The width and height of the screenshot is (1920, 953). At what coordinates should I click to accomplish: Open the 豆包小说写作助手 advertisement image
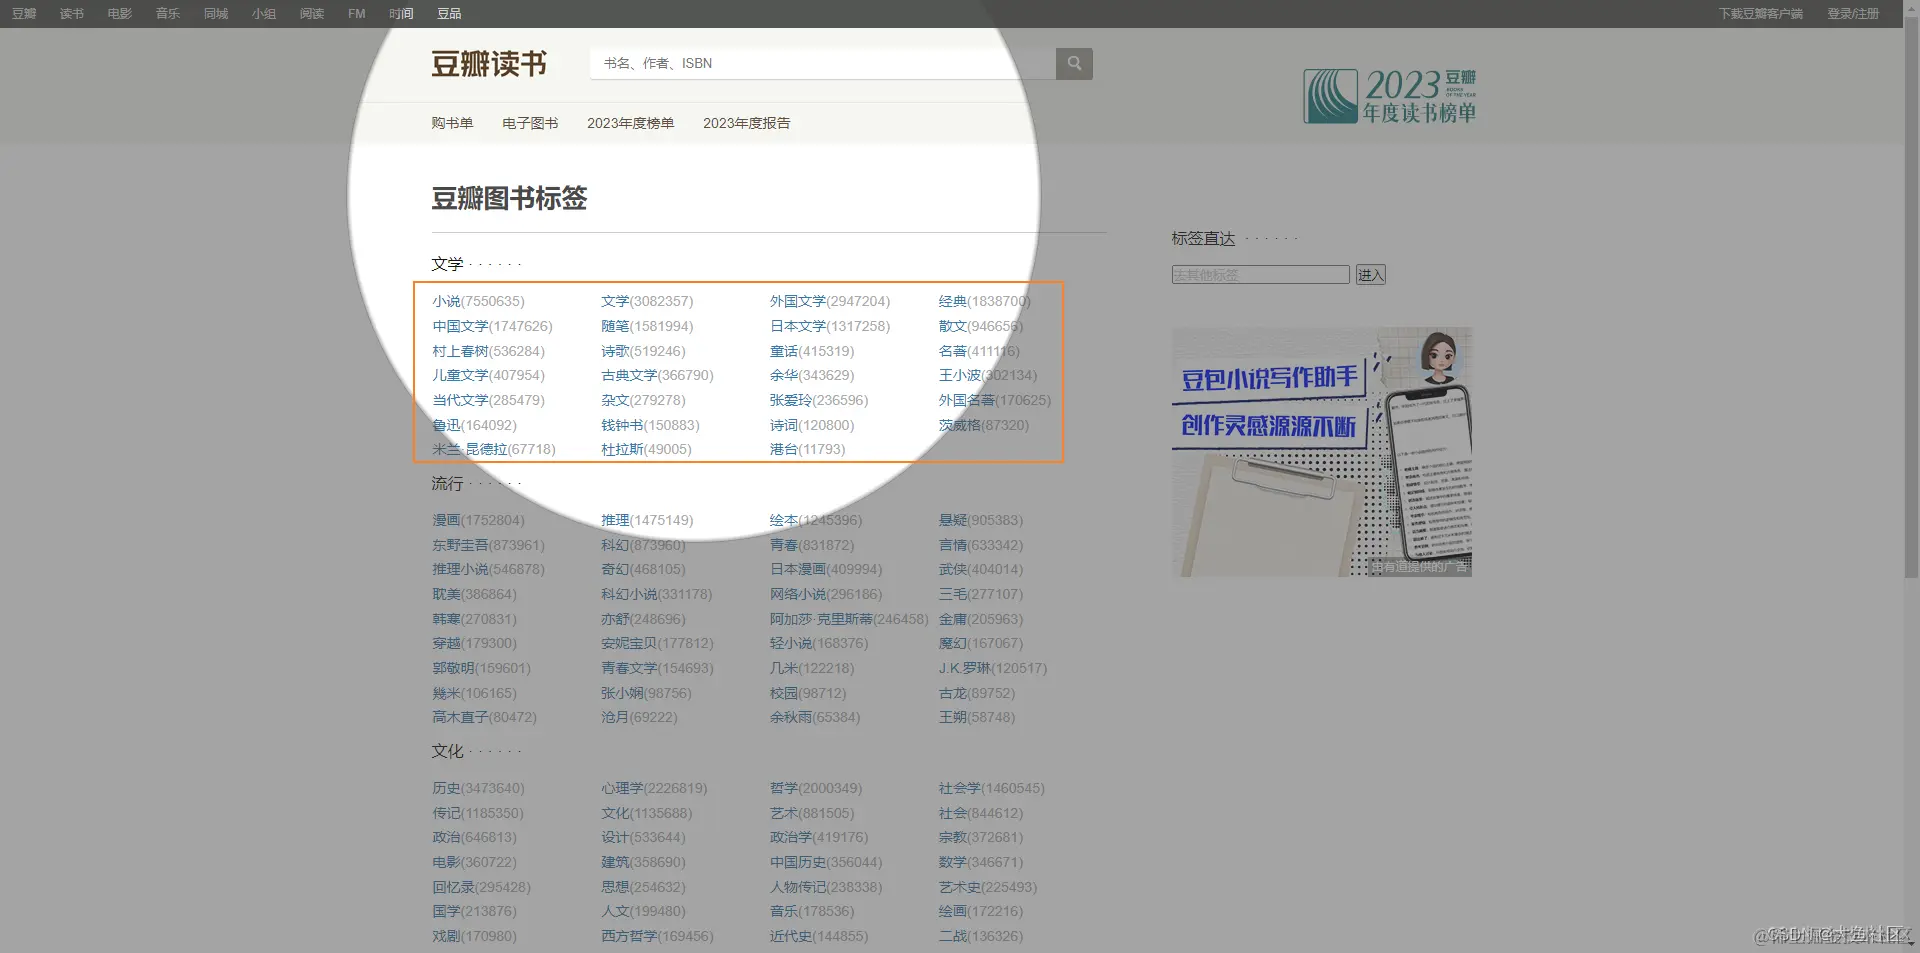(1322, 452)
